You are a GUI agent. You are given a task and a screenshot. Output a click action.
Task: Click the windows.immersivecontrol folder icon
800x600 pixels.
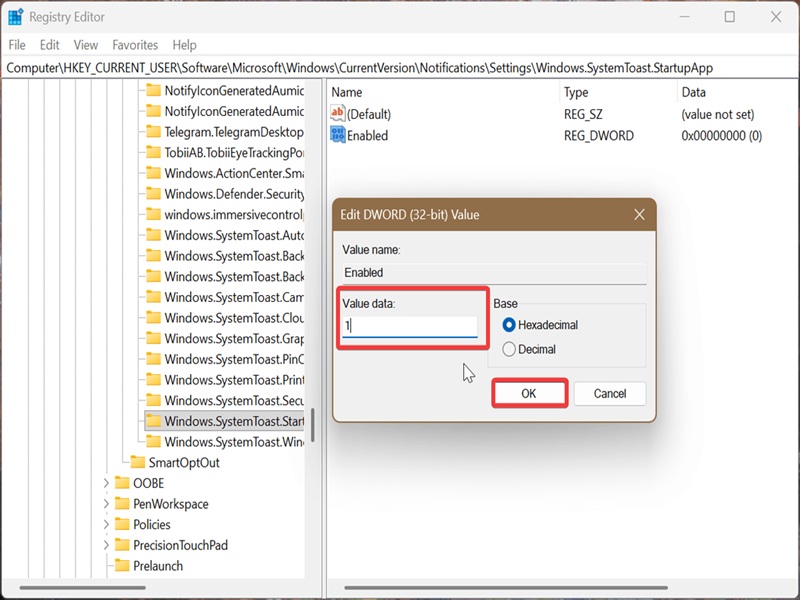(153, 214)
